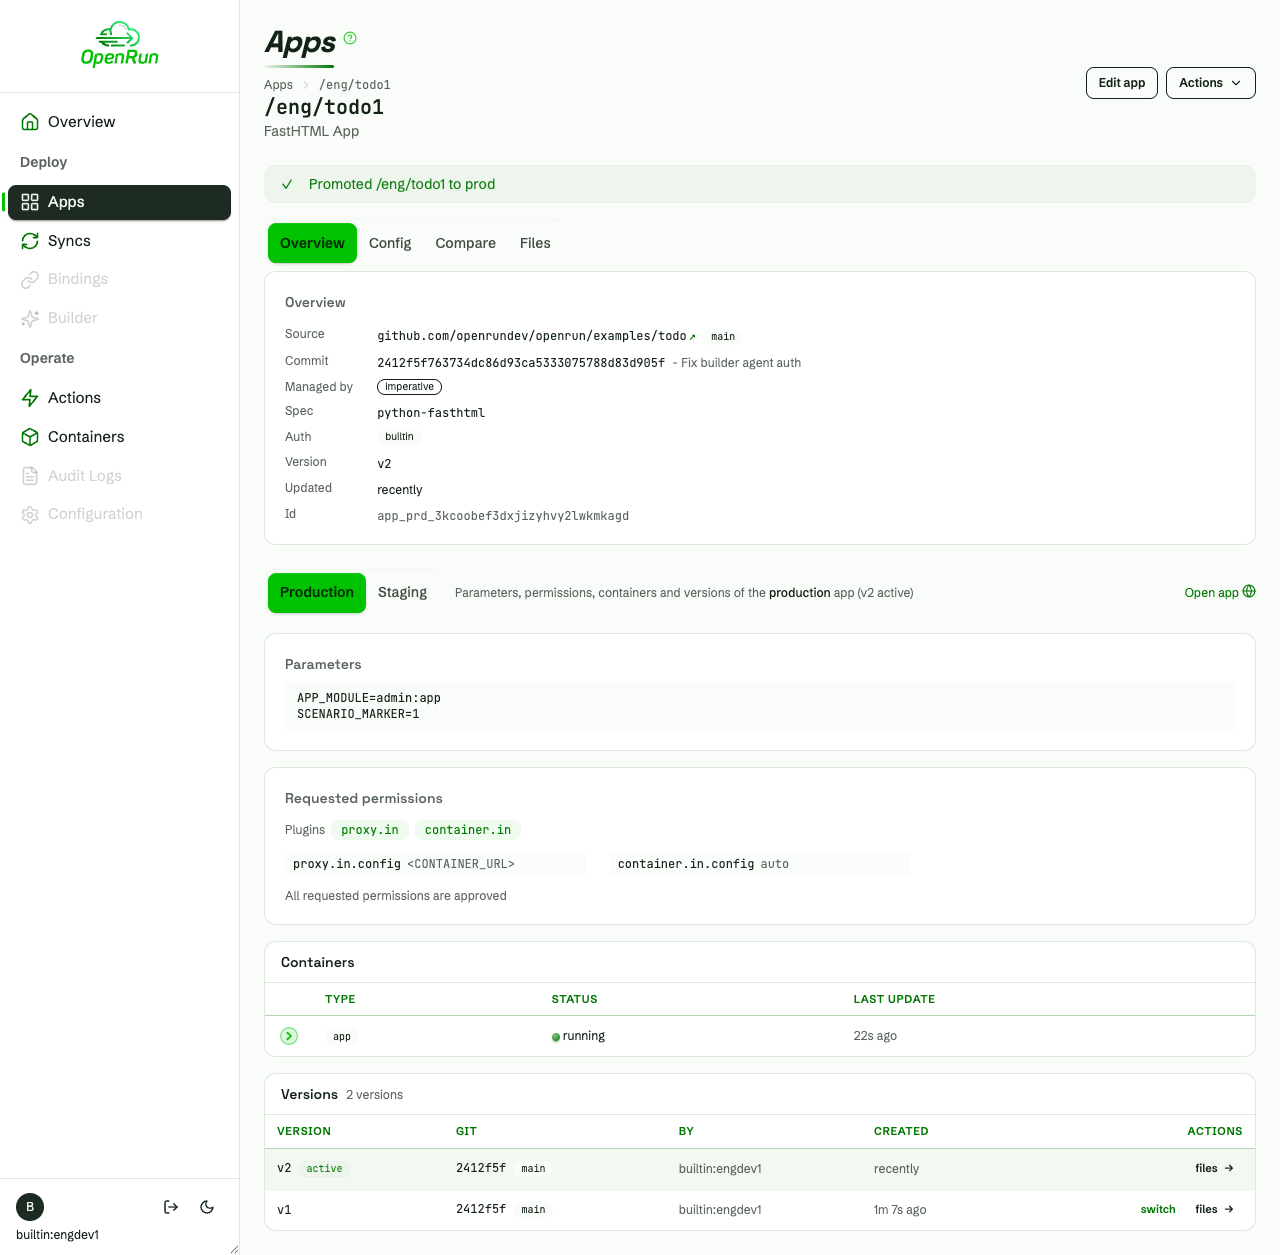This screenshot has width=1280, height=1255.
Task: Click the main branch tag beside source
Action: pos(723,337)
